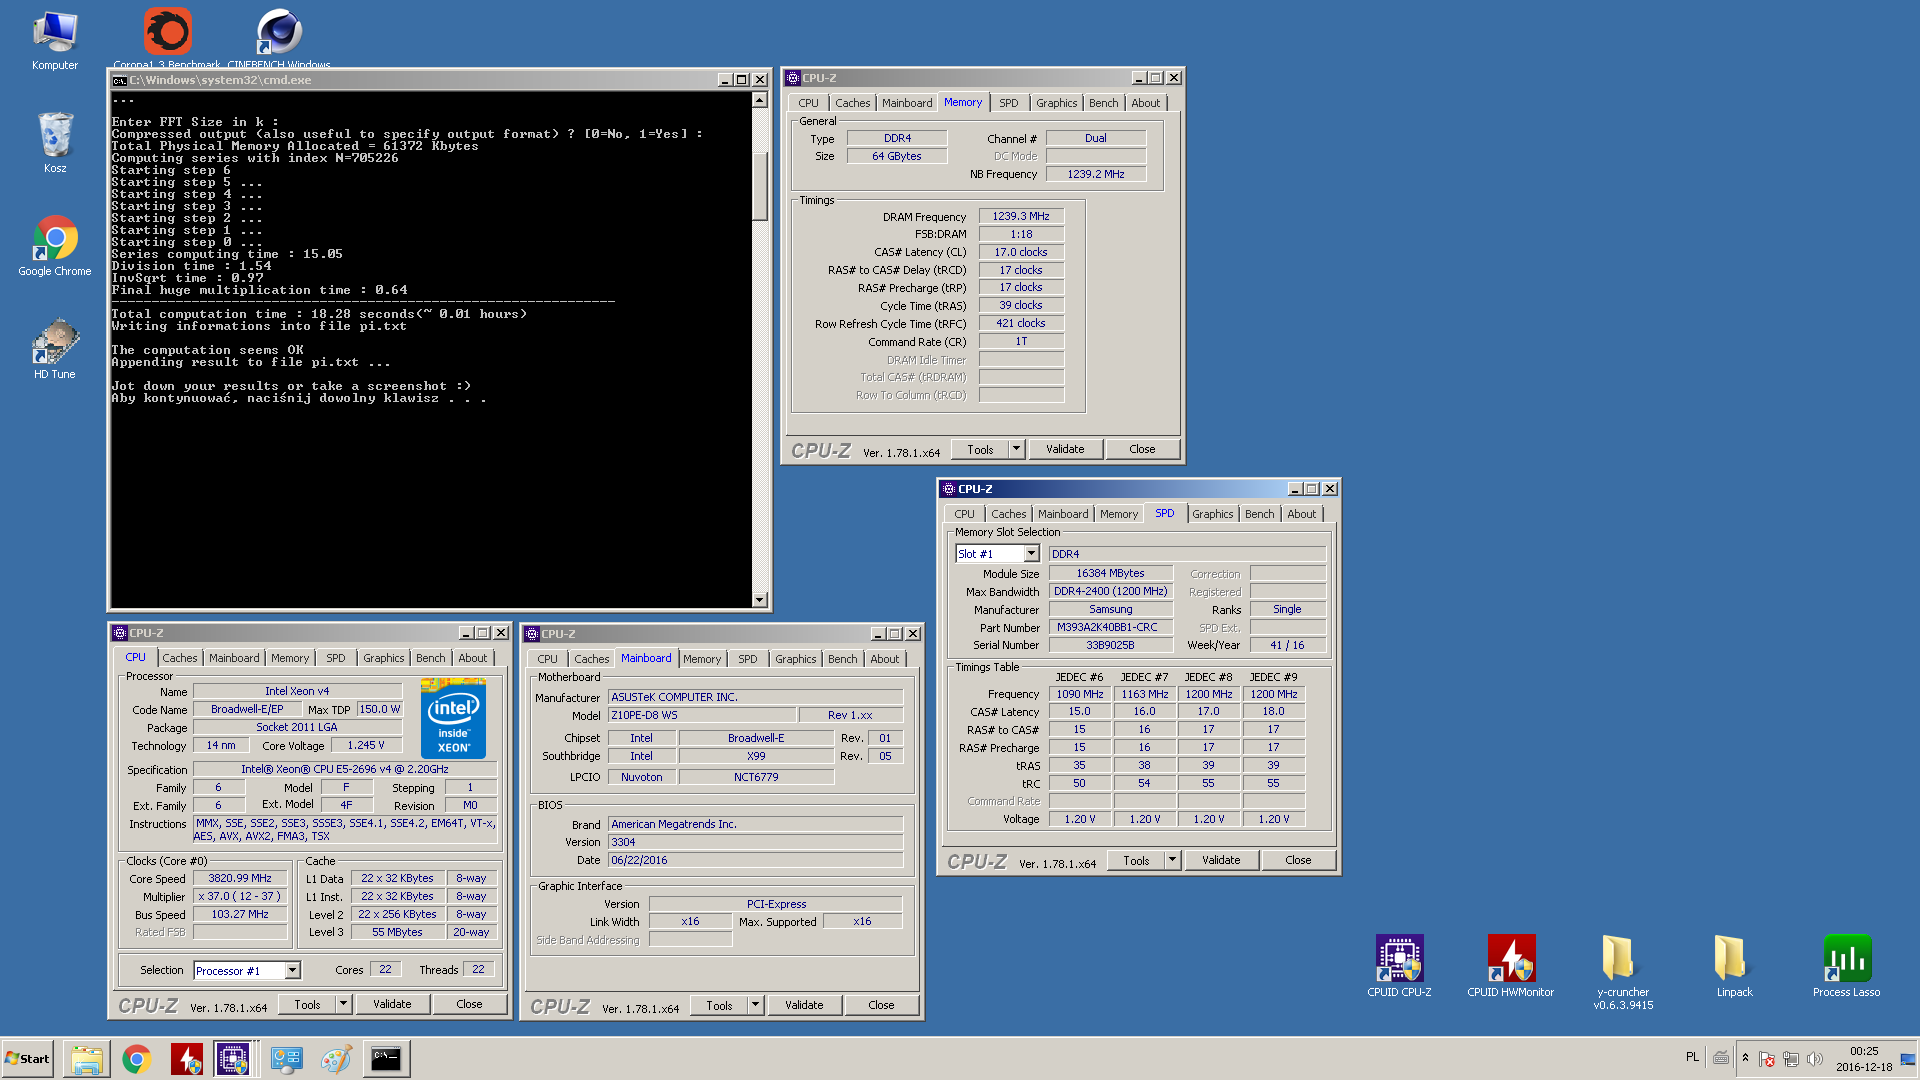Click the Module Size 16384 MBytes field
Screen dimensions: 1920x1080
click(1111, 573)
